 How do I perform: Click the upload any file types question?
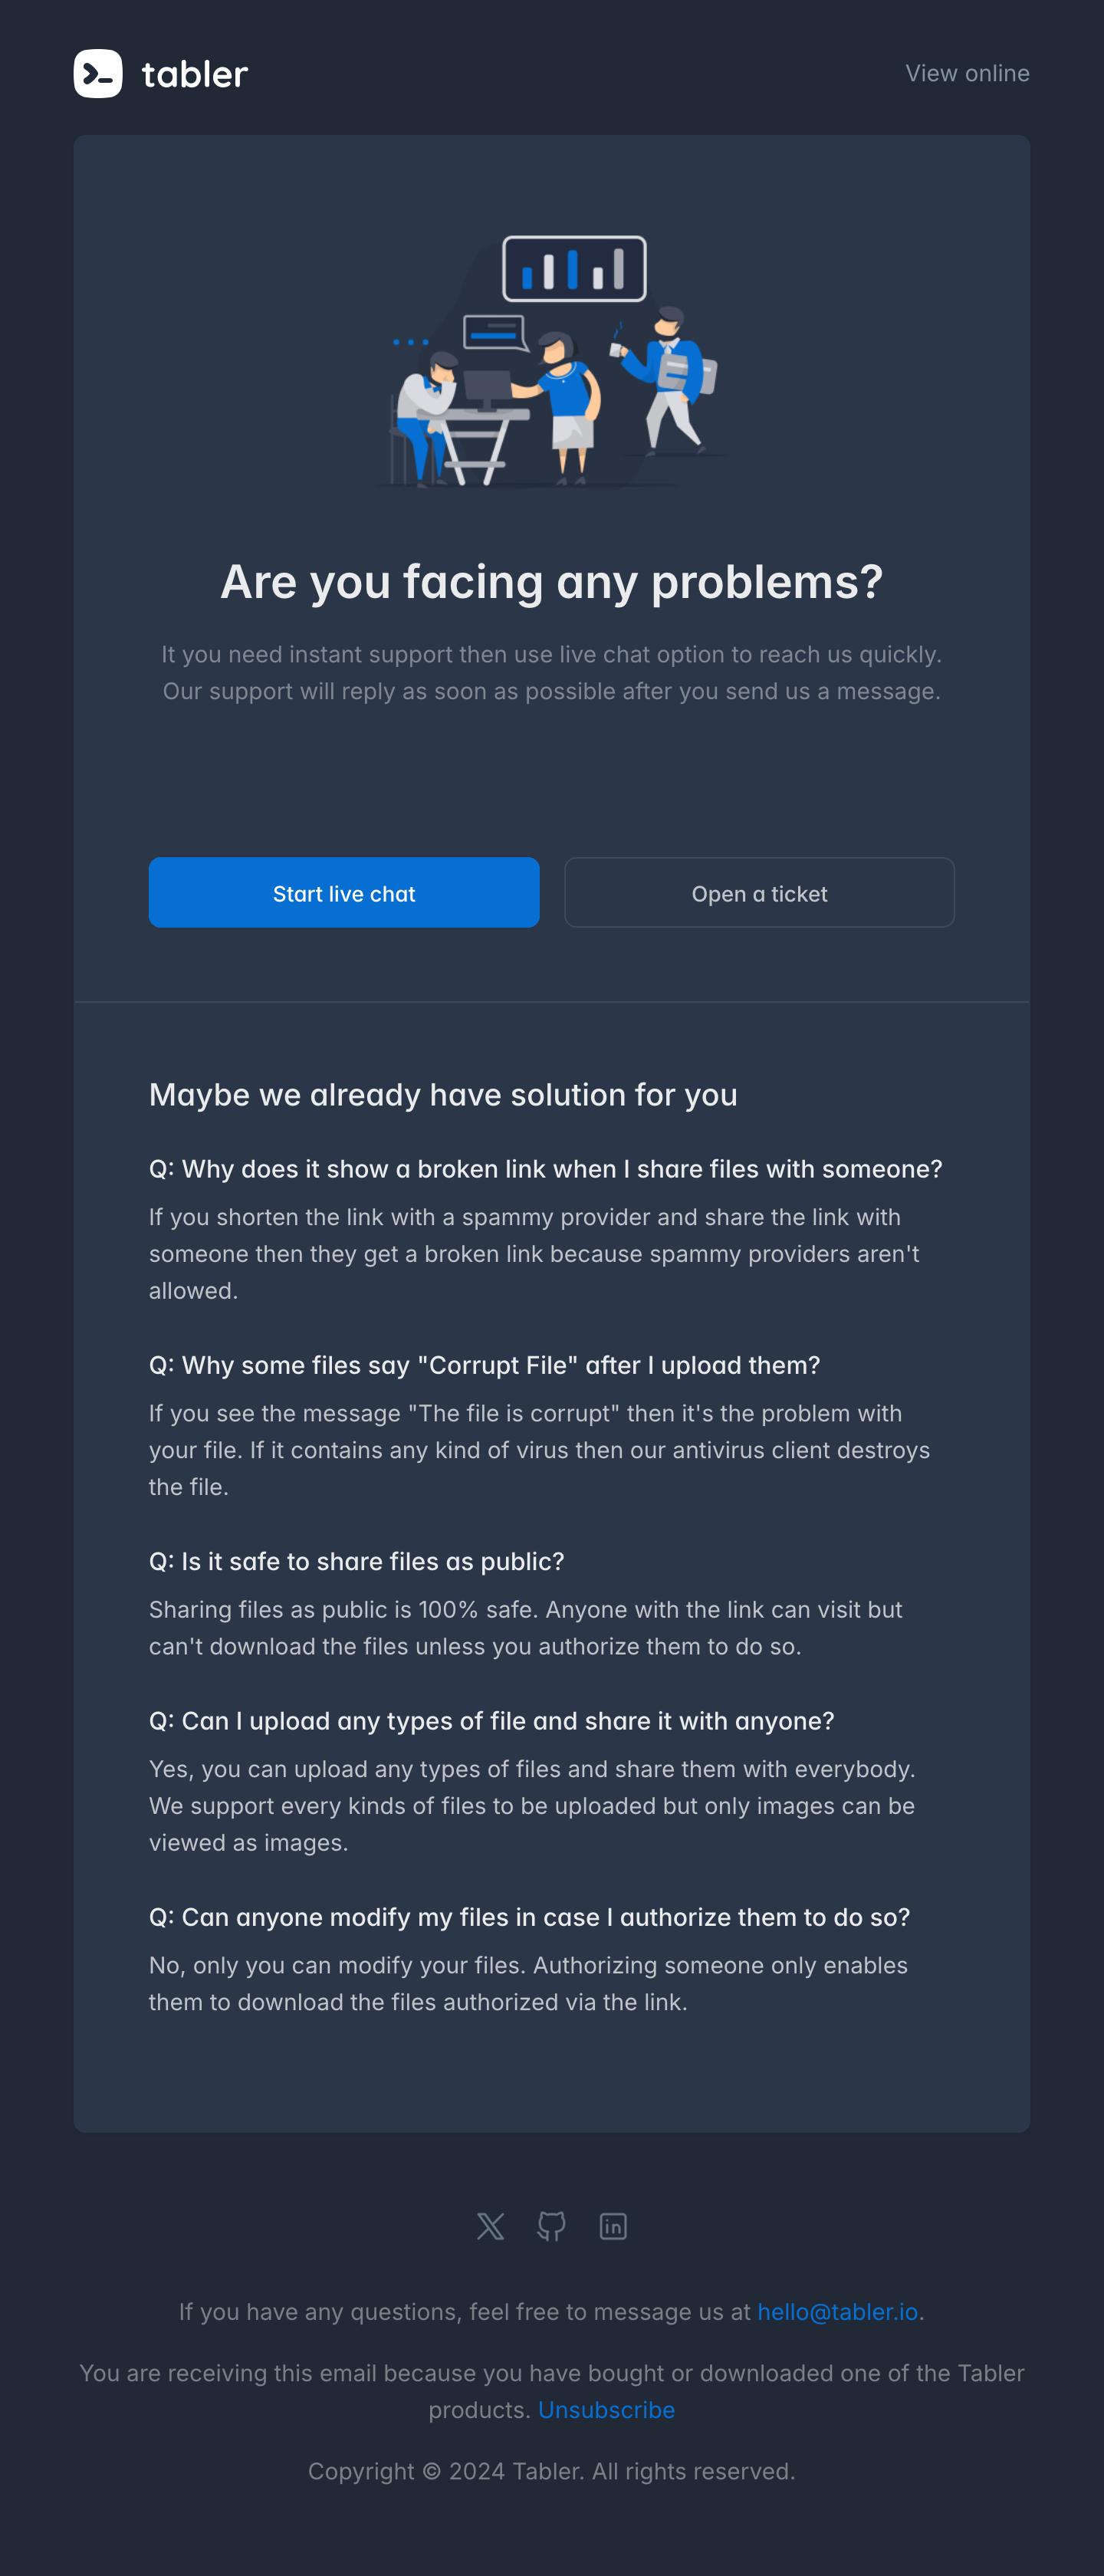pos(491,1721)
